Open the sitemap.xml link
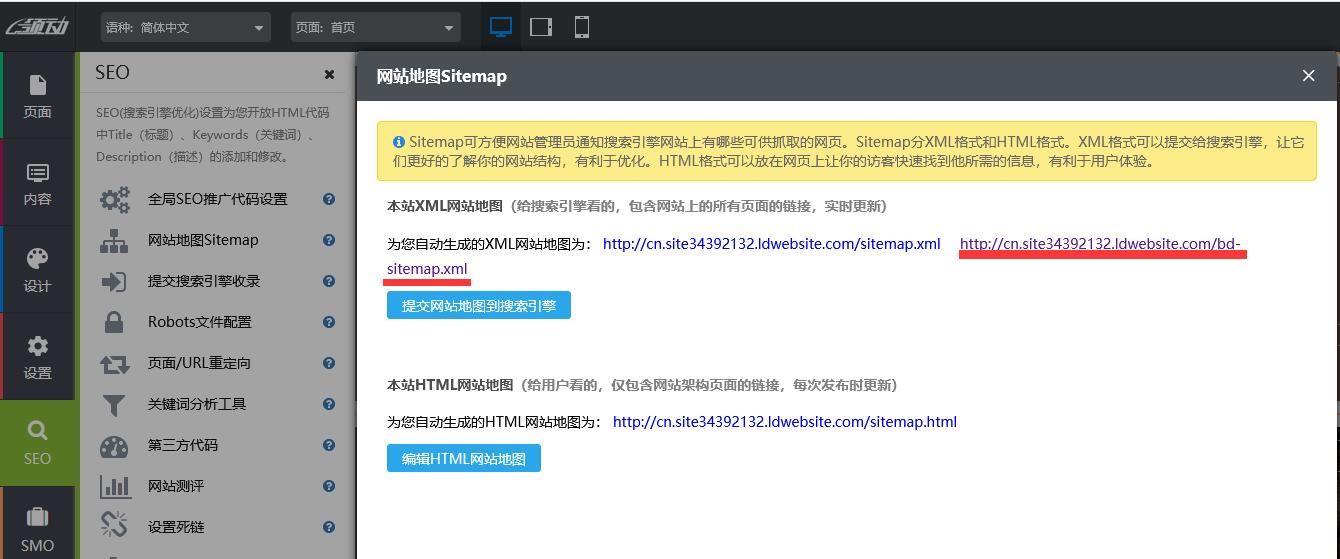Screen dimensions: 1340x559 771,244
